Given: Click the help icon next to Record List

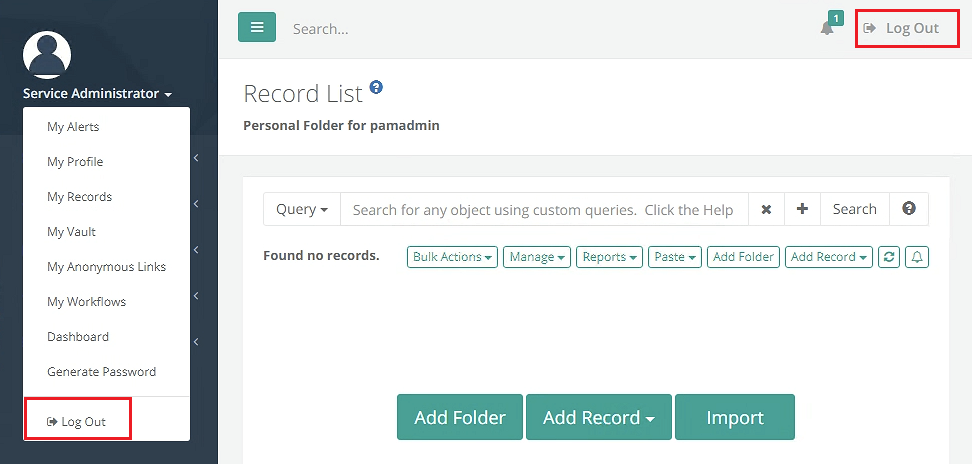Looking at the screenshot, I should (376, 88).
